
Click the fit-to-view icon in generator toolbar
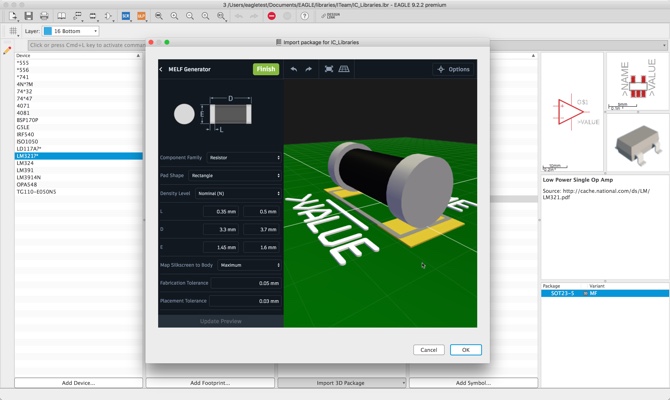329,69
